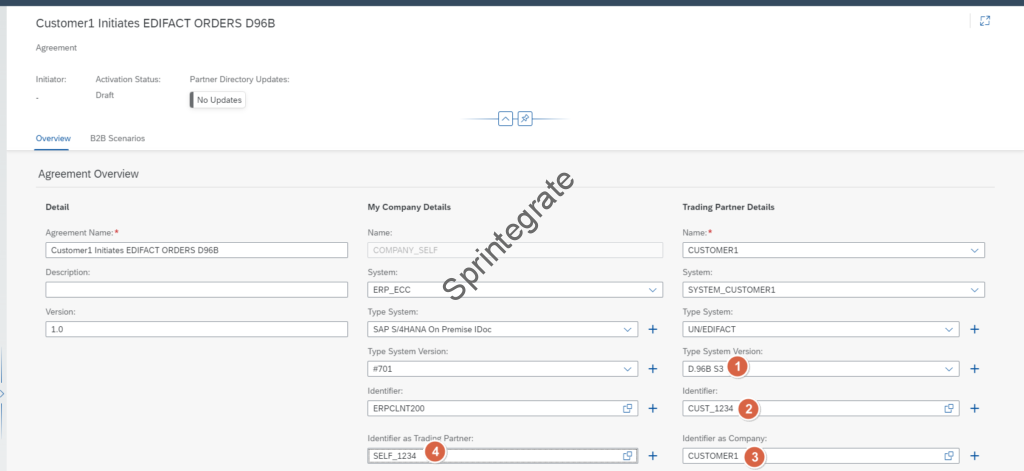Pin the header using the pin icon
The width and height of the screenshot is (1024, 471).
pyautogui.click(x=525, y=118)
